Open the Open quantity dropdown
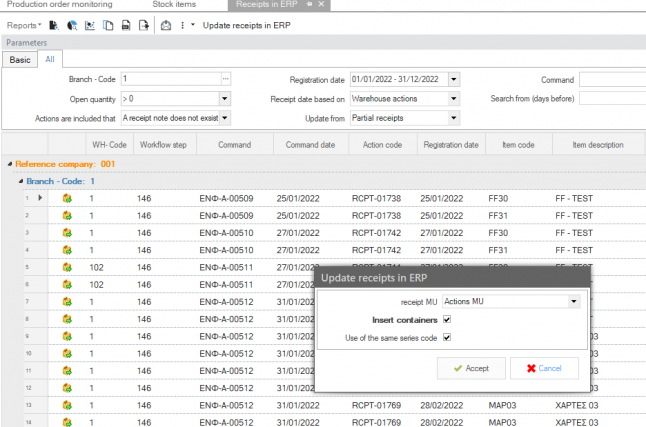The height and width of the screenshot is (427, 646). [x=225, y=99]
